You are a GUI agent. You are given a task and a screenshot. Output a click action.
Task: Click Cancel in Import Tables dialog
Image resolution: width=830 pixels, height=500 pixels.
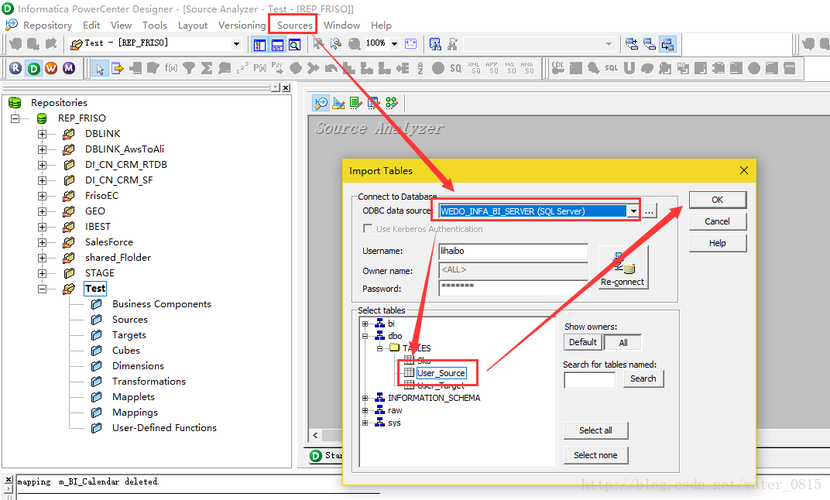tap(717, 221)
